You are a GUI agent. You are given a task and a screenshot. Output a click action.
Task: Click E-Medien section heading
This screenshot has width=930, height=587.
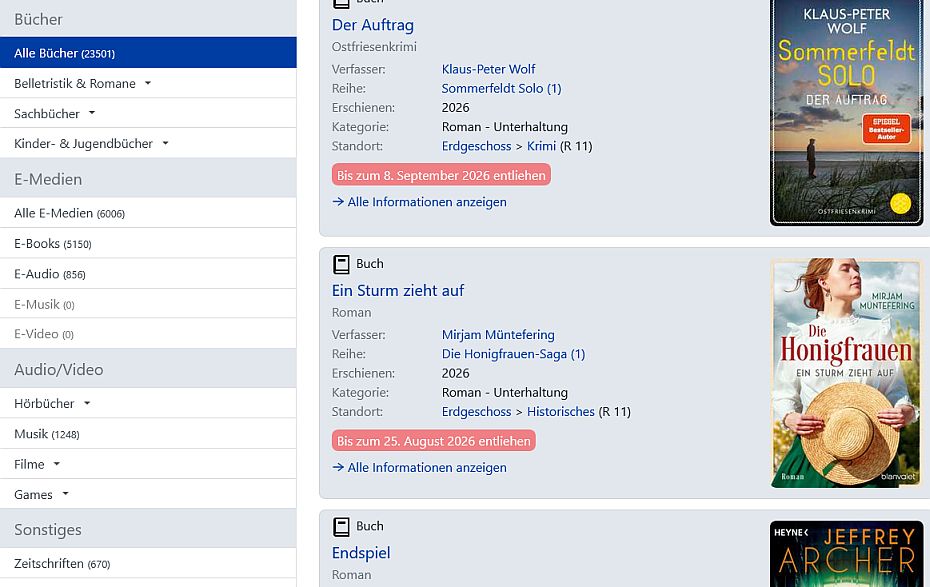[48, 179]
